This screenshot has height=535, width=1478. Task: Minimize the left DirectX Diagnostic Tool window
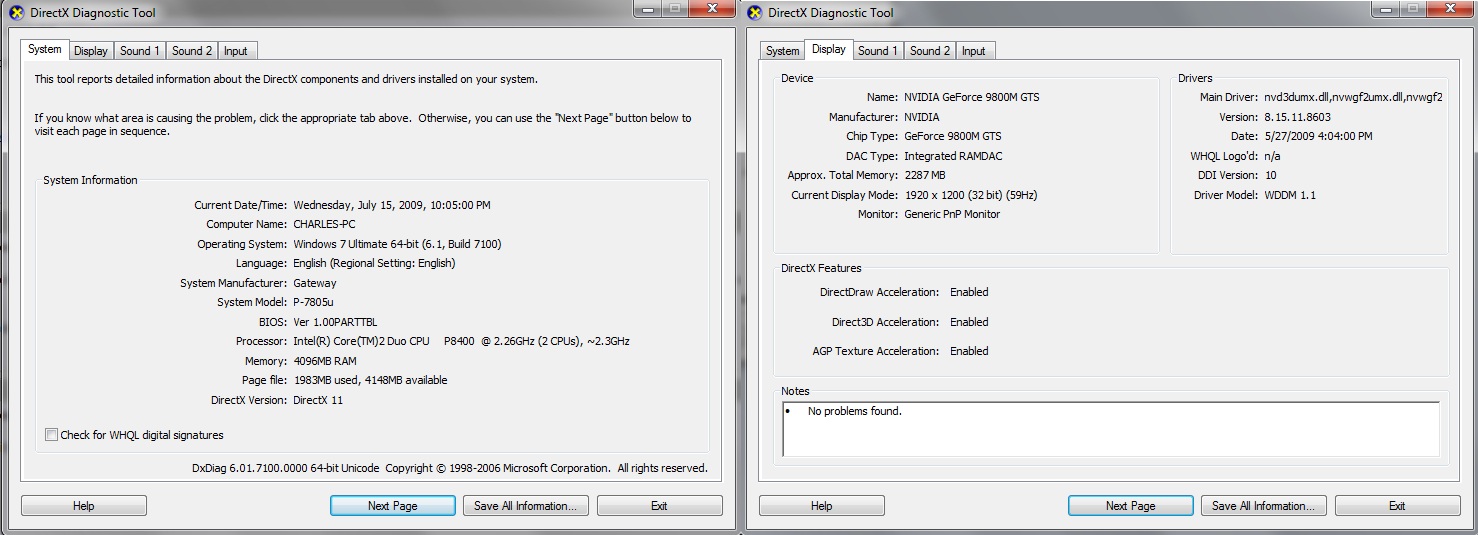click(x=649, y=8)
